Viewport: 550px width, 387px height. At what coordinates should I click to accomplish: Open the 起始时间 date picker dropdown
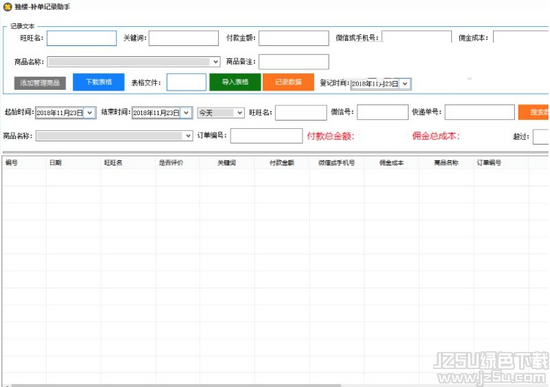(x=89, y=113)
